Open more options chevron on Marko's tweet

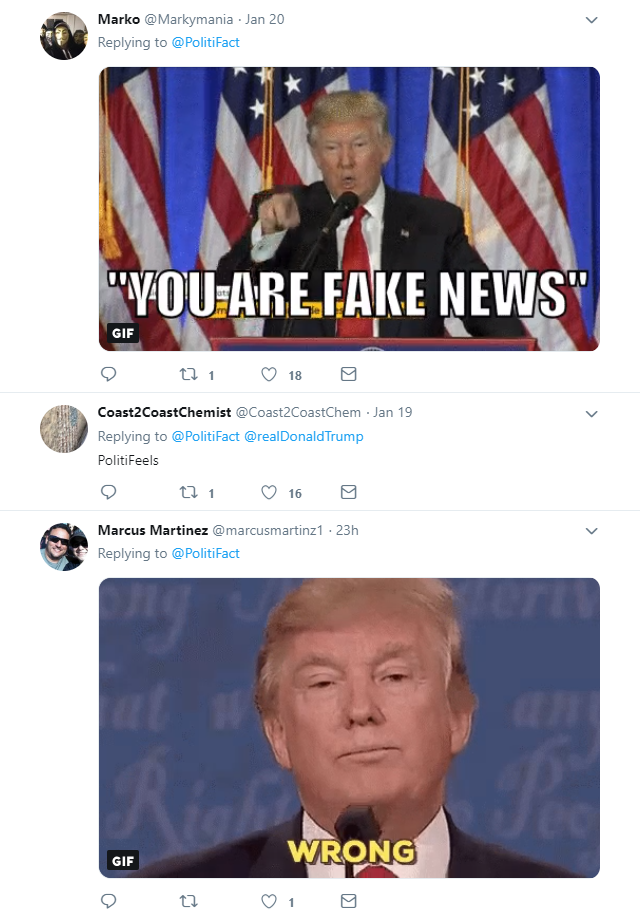click(x=591, y=20)
